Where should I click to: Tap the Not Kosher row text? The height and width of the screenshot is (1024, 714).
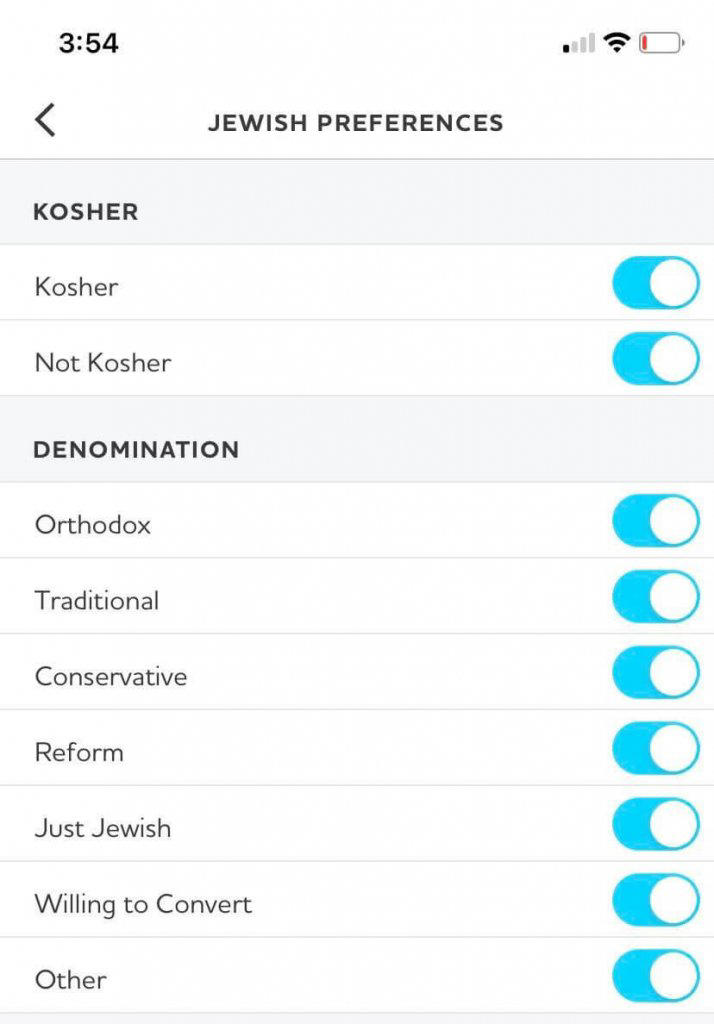[101, 362]
